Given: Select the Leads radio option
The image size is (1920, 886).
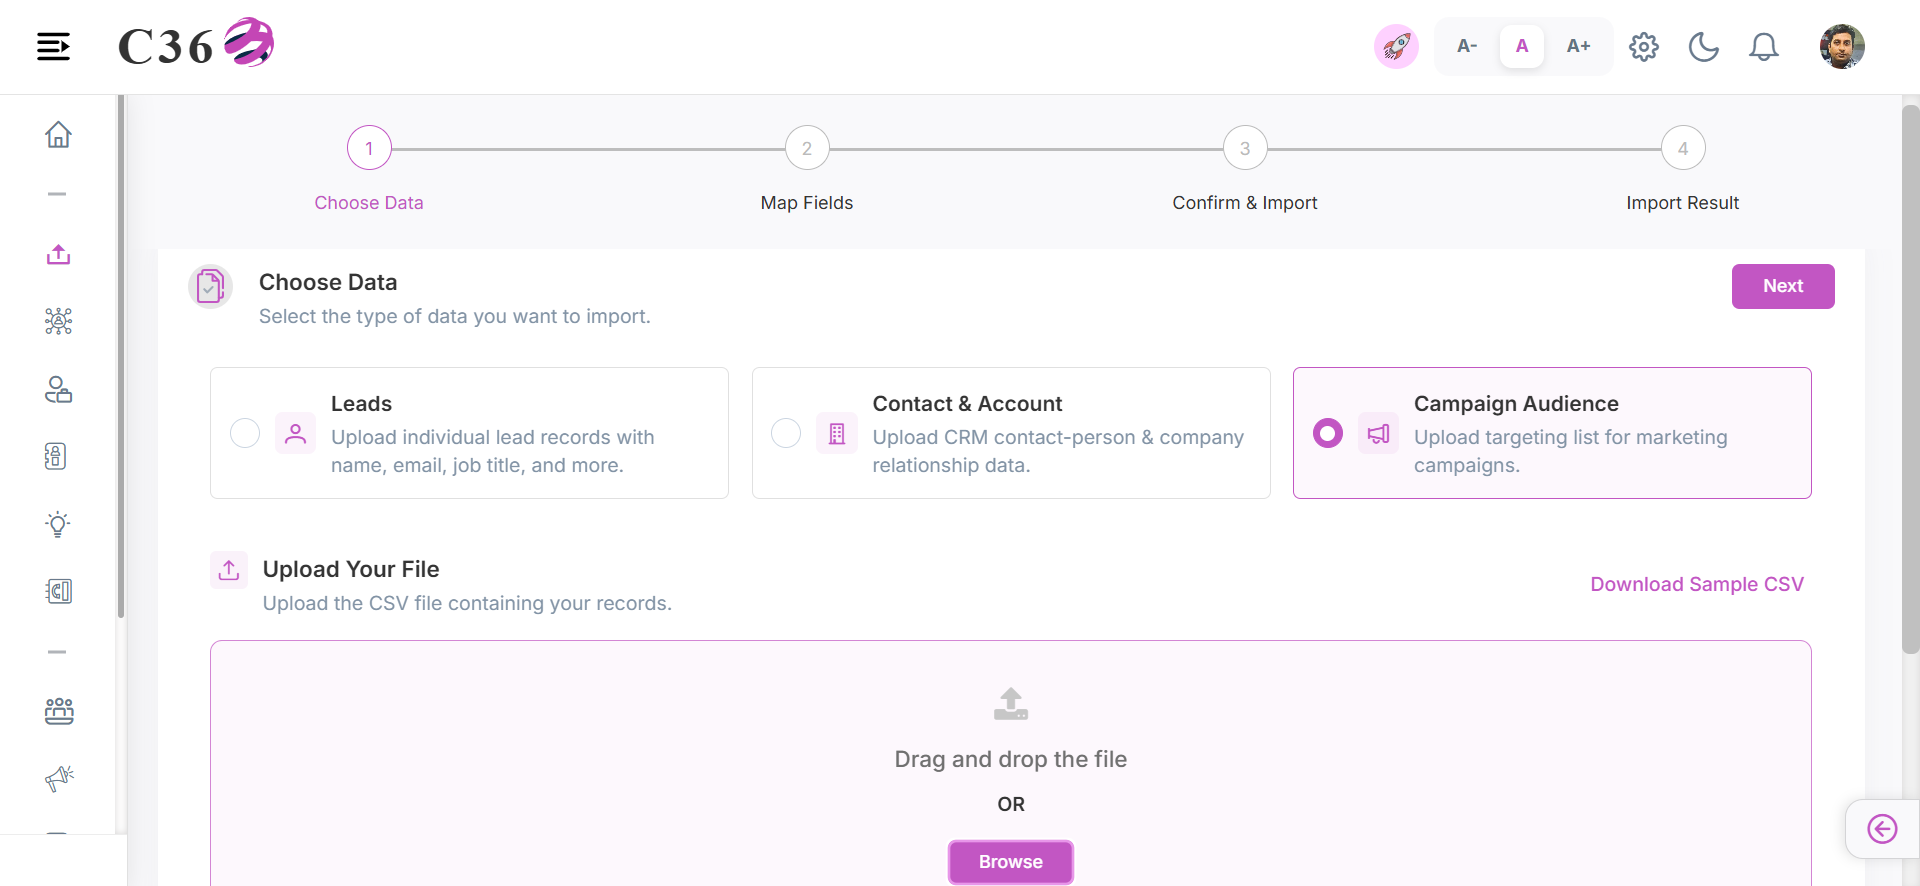Looking at the screenshot, I should 245,433.
